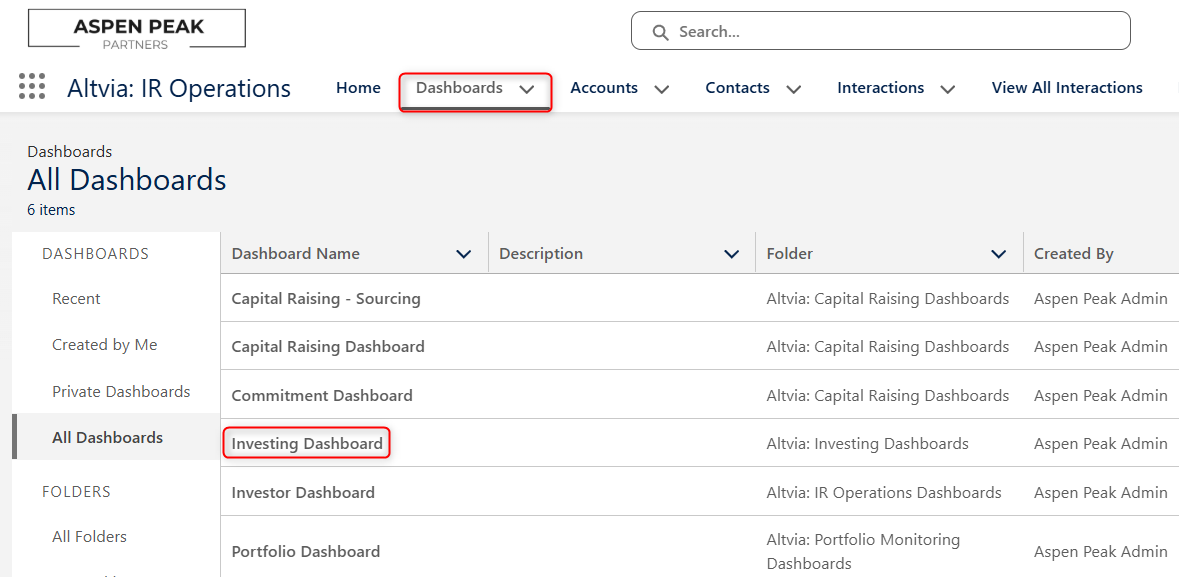
Task: Expand the Contacts tab chevron
Action: click(x=793, y=89)
